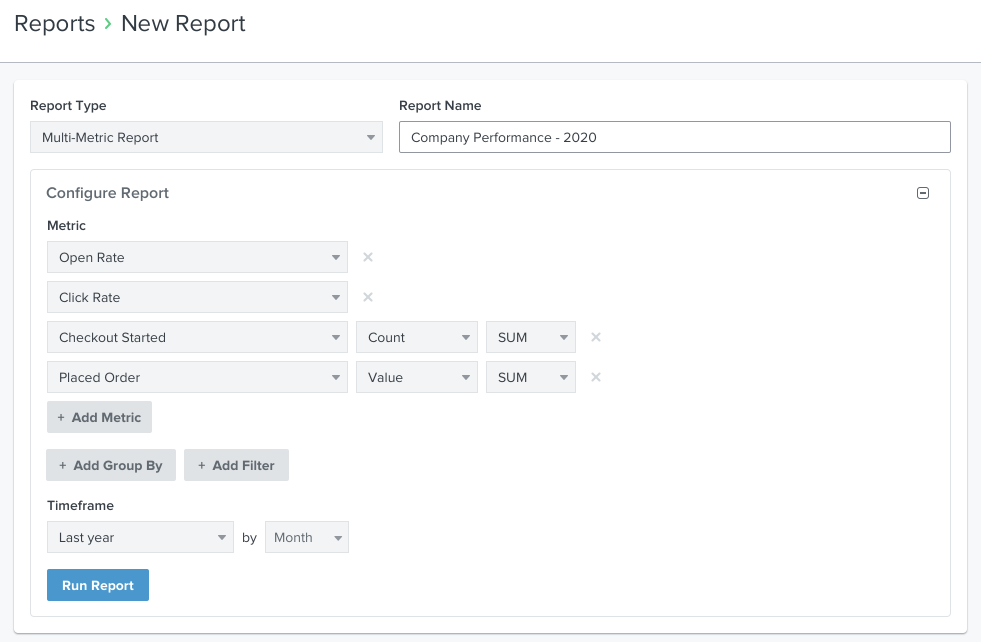
Task: Remove the Placed Order metric
Action: [x=595, y=377]
